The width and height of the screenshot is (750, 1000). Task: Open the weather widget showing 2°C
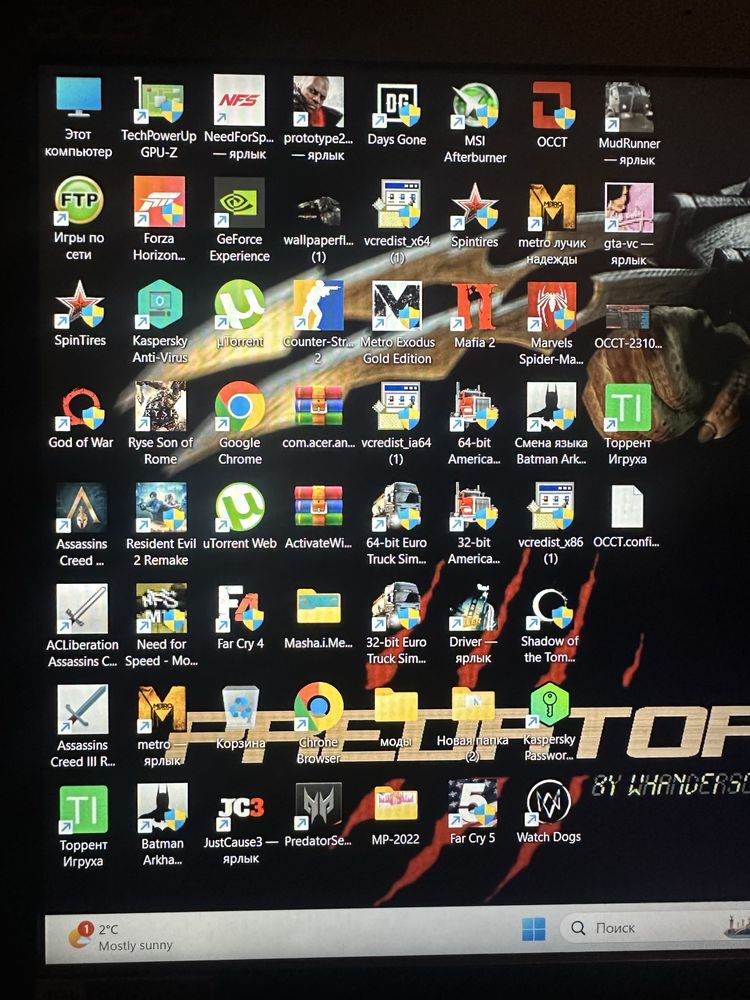point(121,937)
